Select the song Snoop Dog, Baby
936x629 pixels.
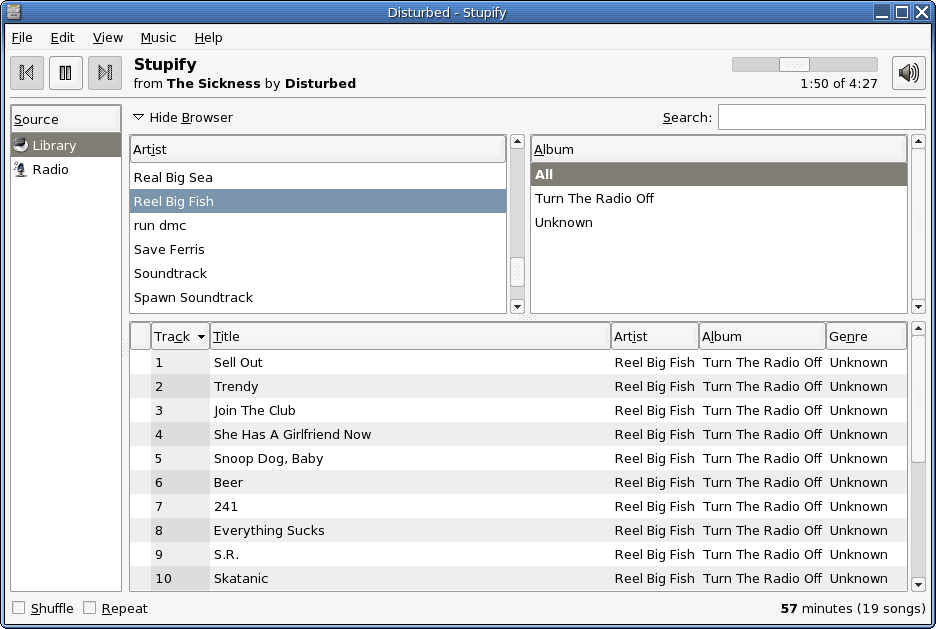tap(518, 458)
